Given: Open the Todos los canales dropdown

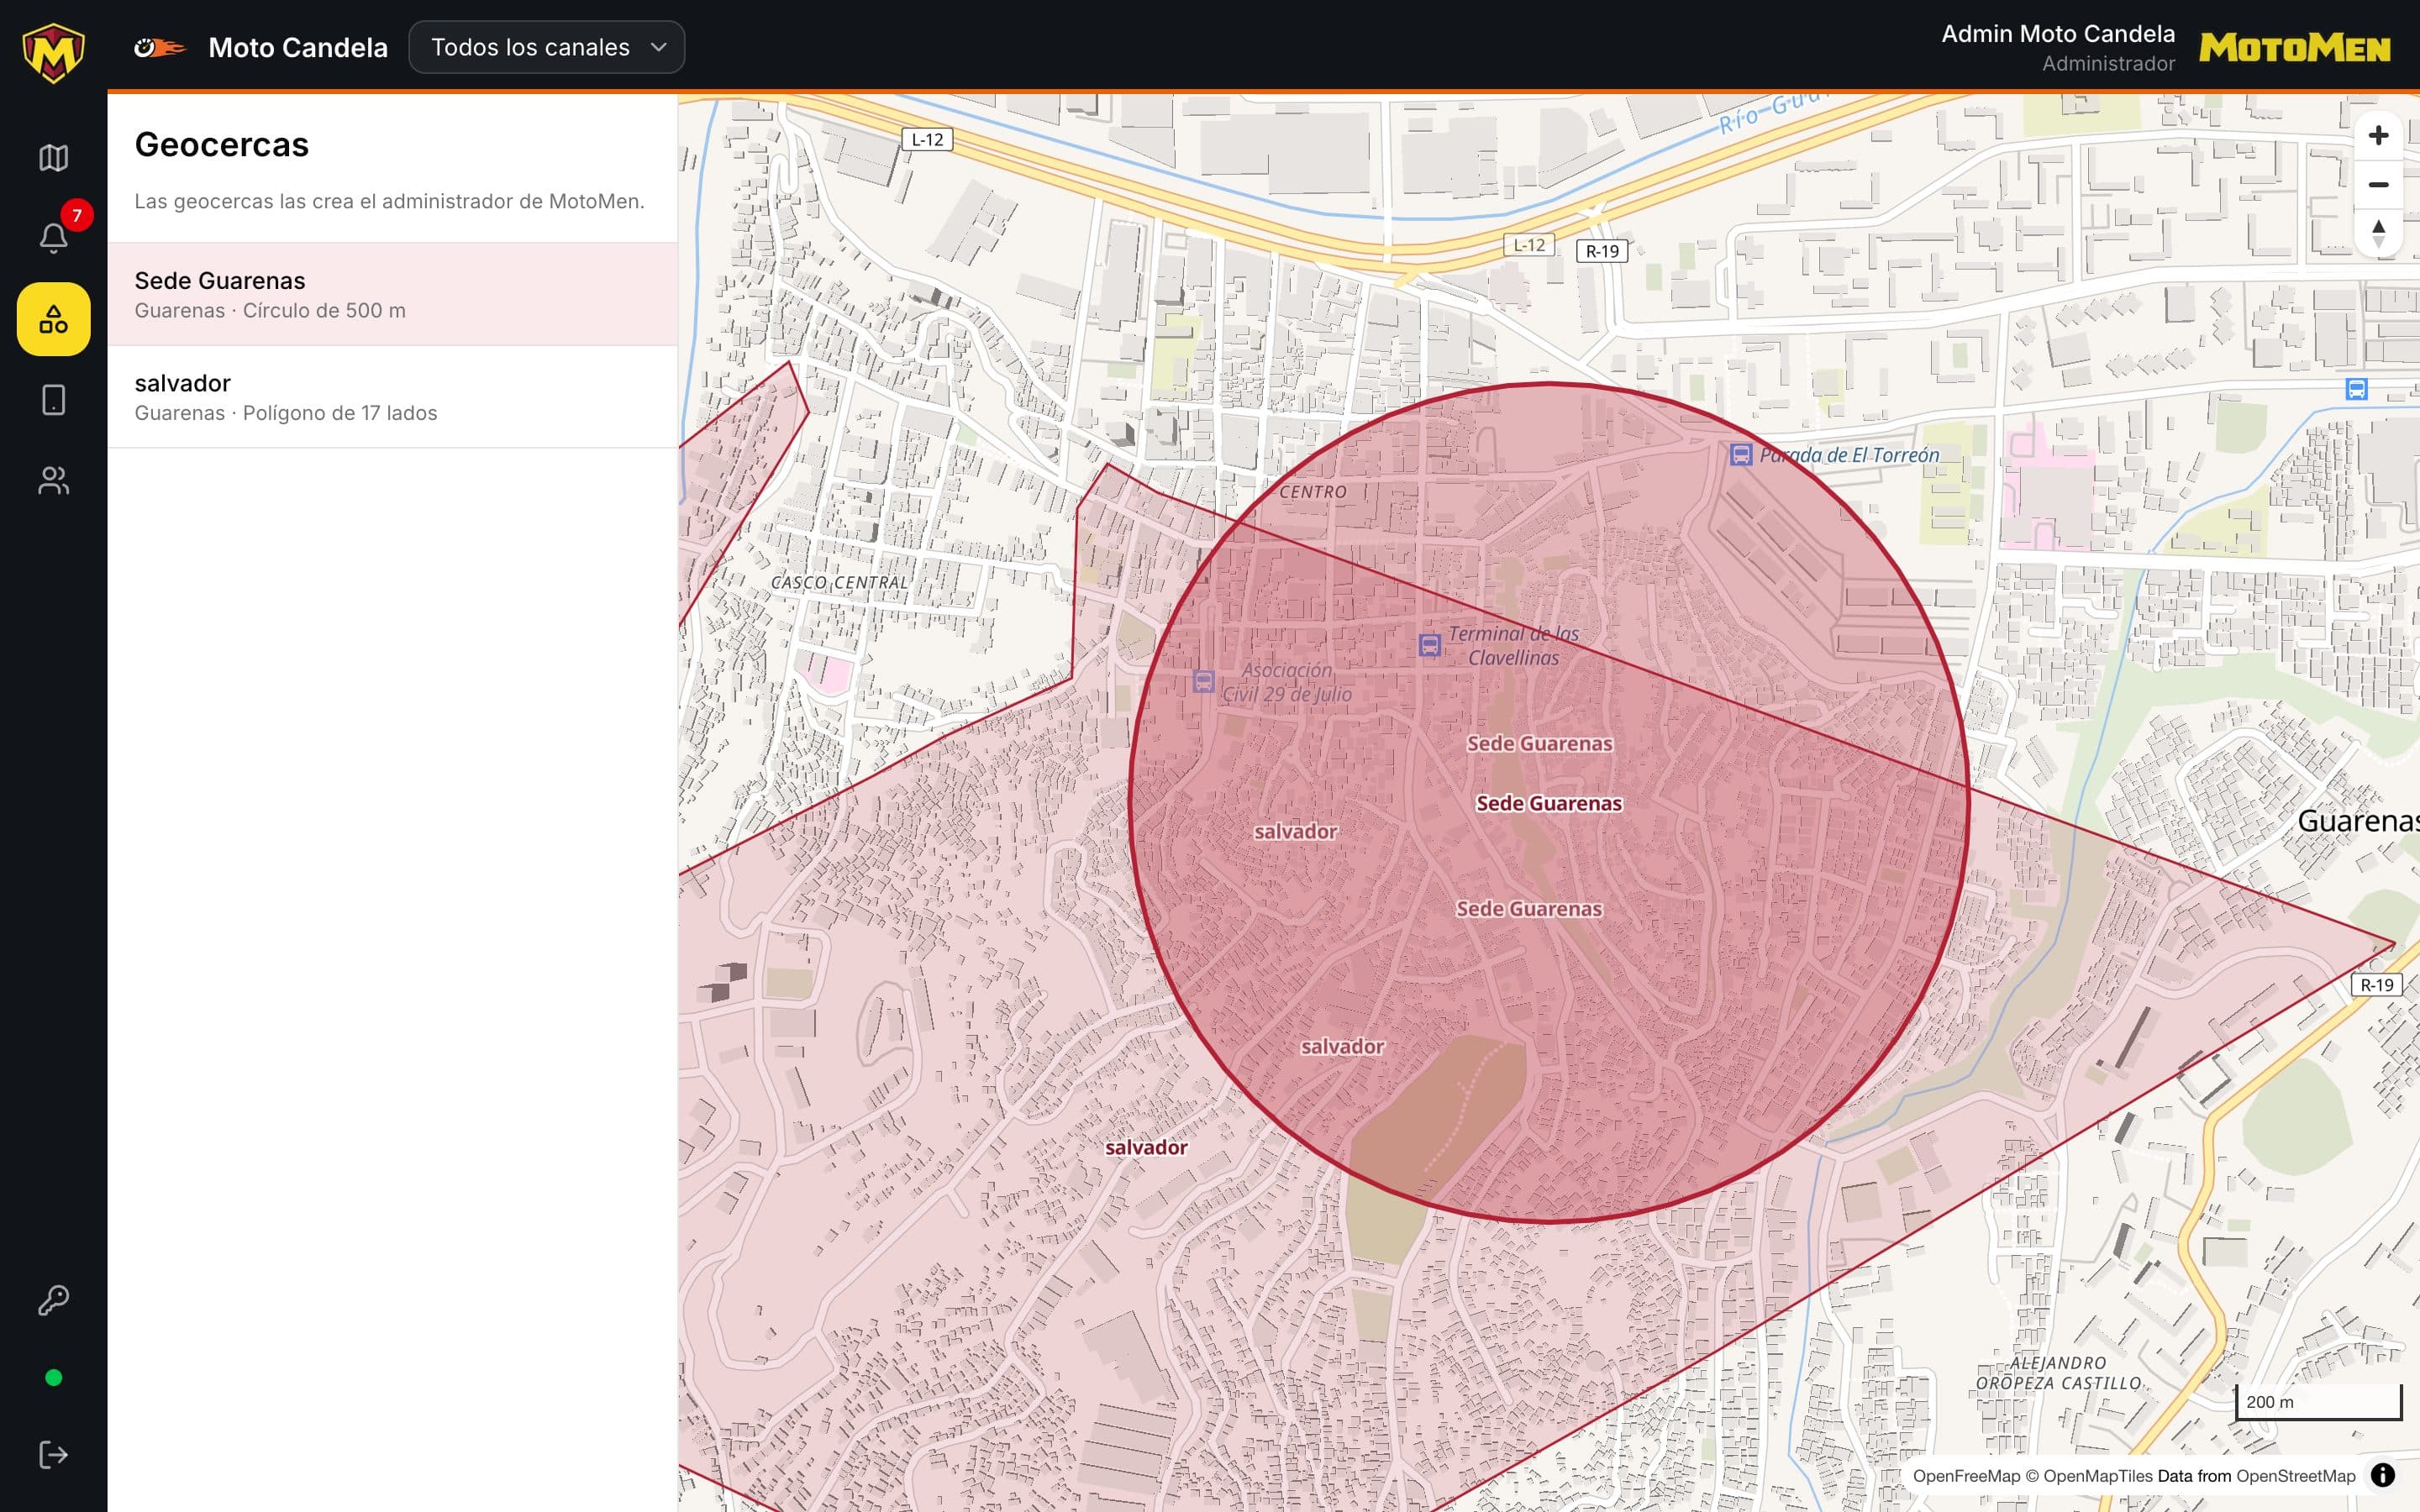Looking at the screenshot, I should pos(547,47).
